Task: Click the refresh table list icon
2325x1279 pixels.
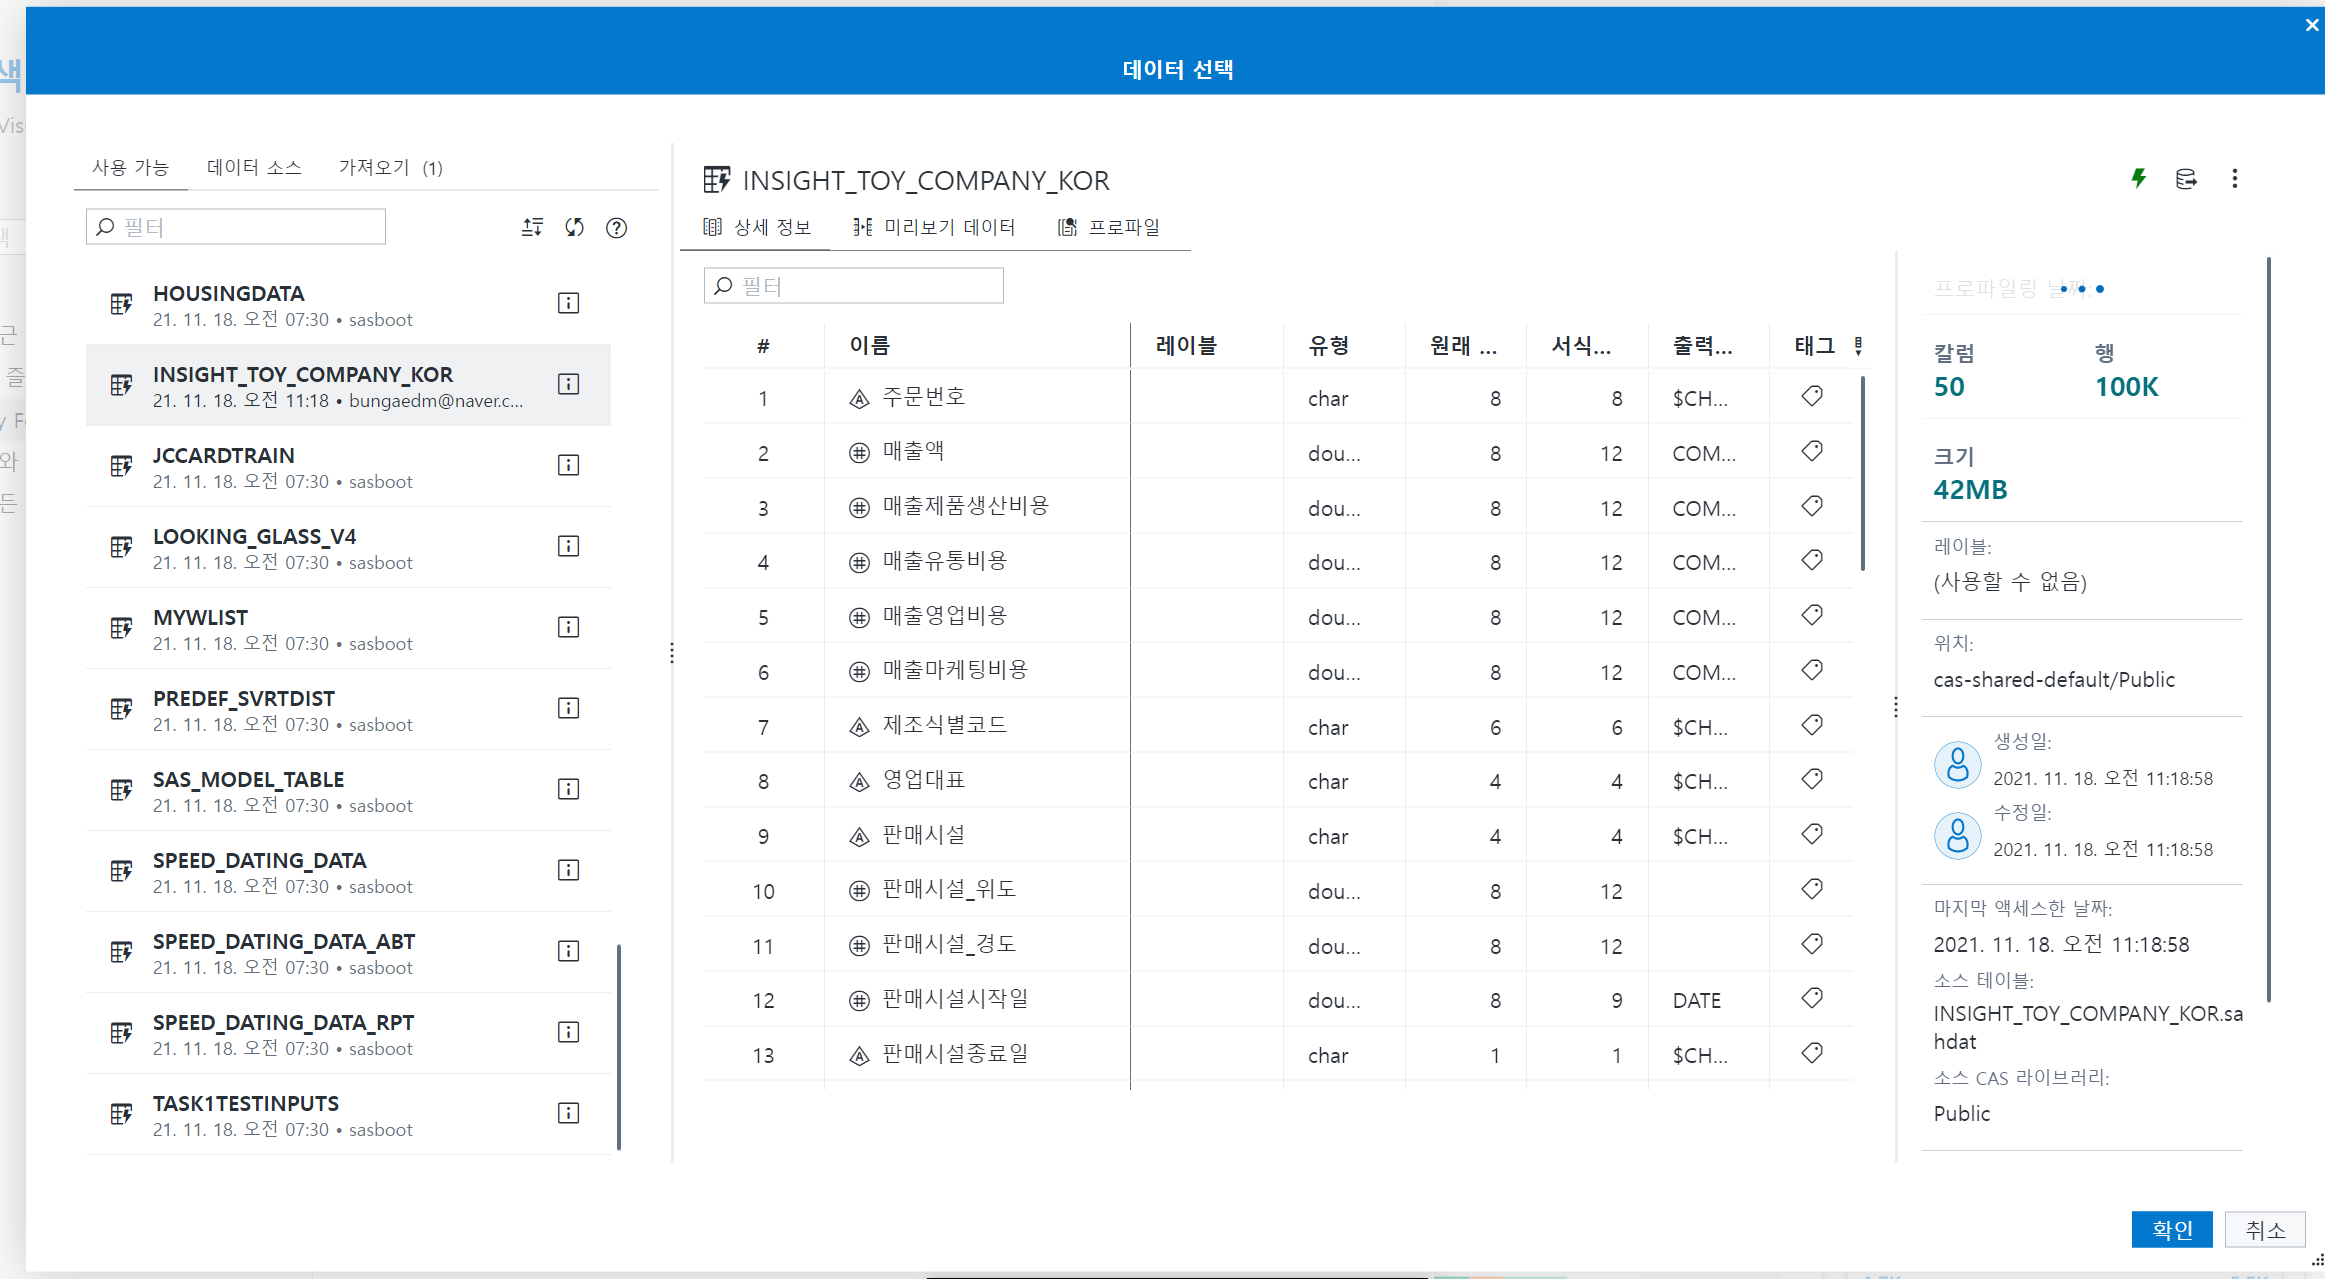Action: click(574, 227)
